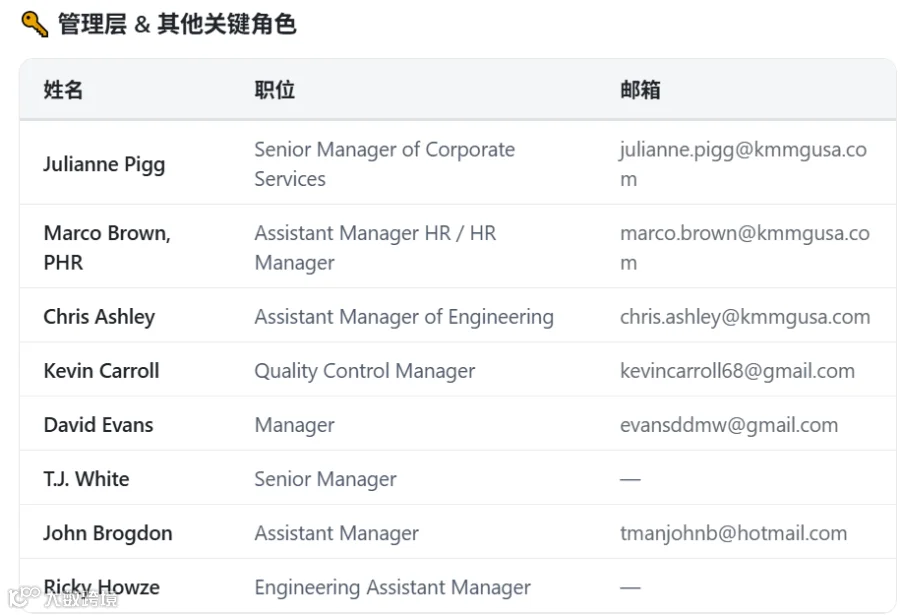
Task: Click tmanjohnb@hotmail.com email address
Action: point(733,533)
